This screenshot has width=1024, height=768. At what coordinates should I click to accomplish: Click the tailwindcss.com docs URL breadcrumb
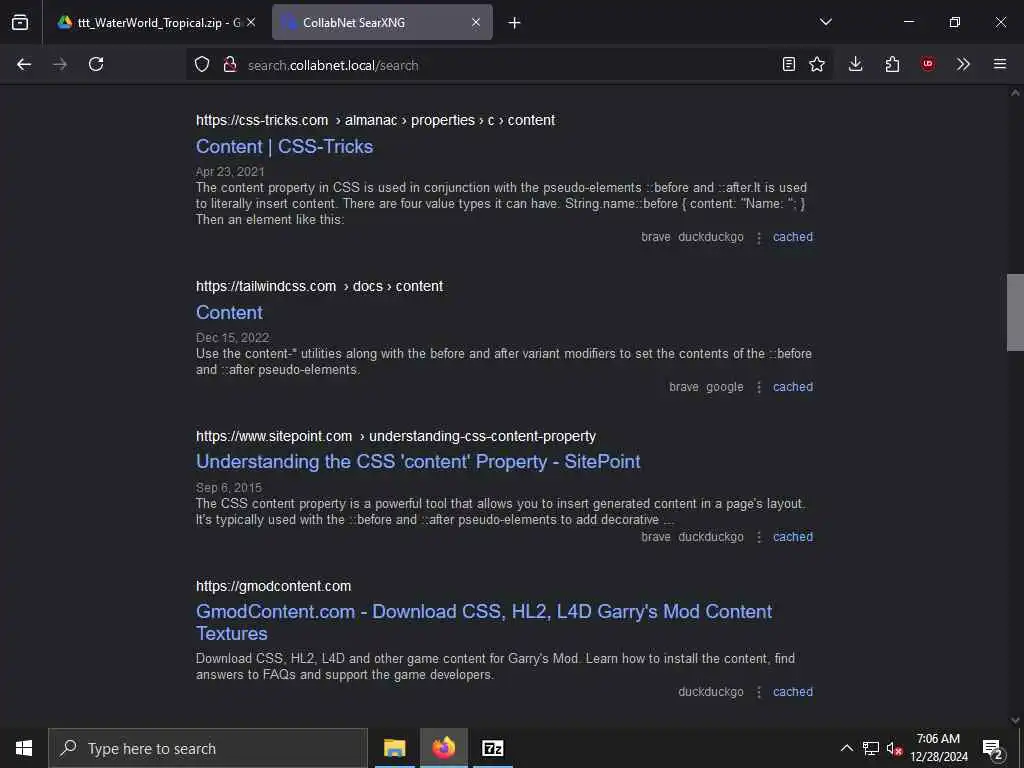[x=319, y=286]
